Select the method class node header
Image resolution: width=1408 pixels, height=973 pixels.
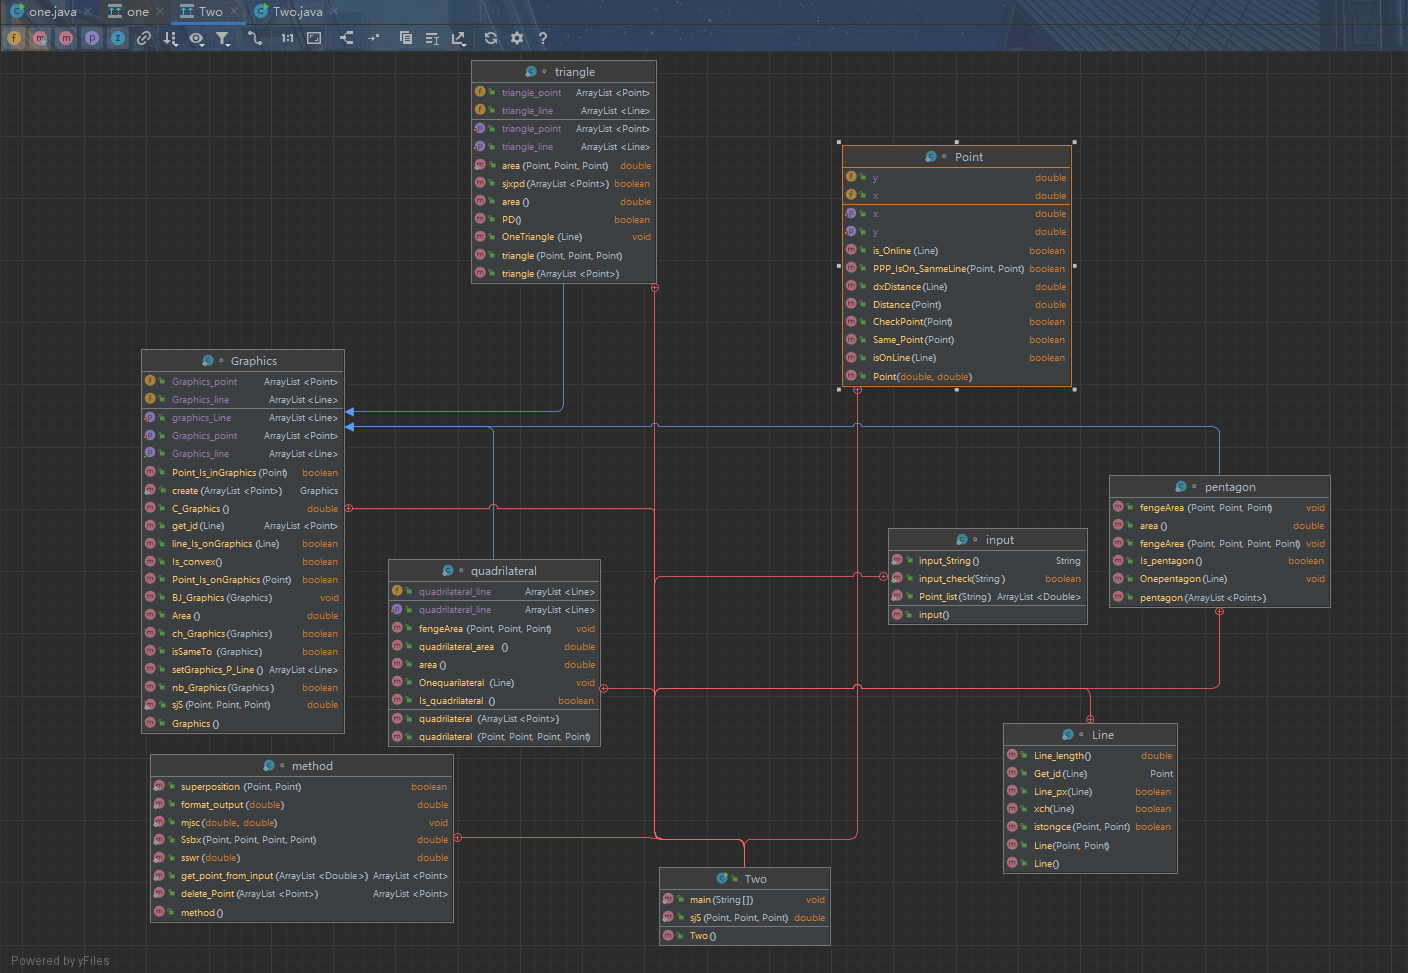(x=302, y=766)
